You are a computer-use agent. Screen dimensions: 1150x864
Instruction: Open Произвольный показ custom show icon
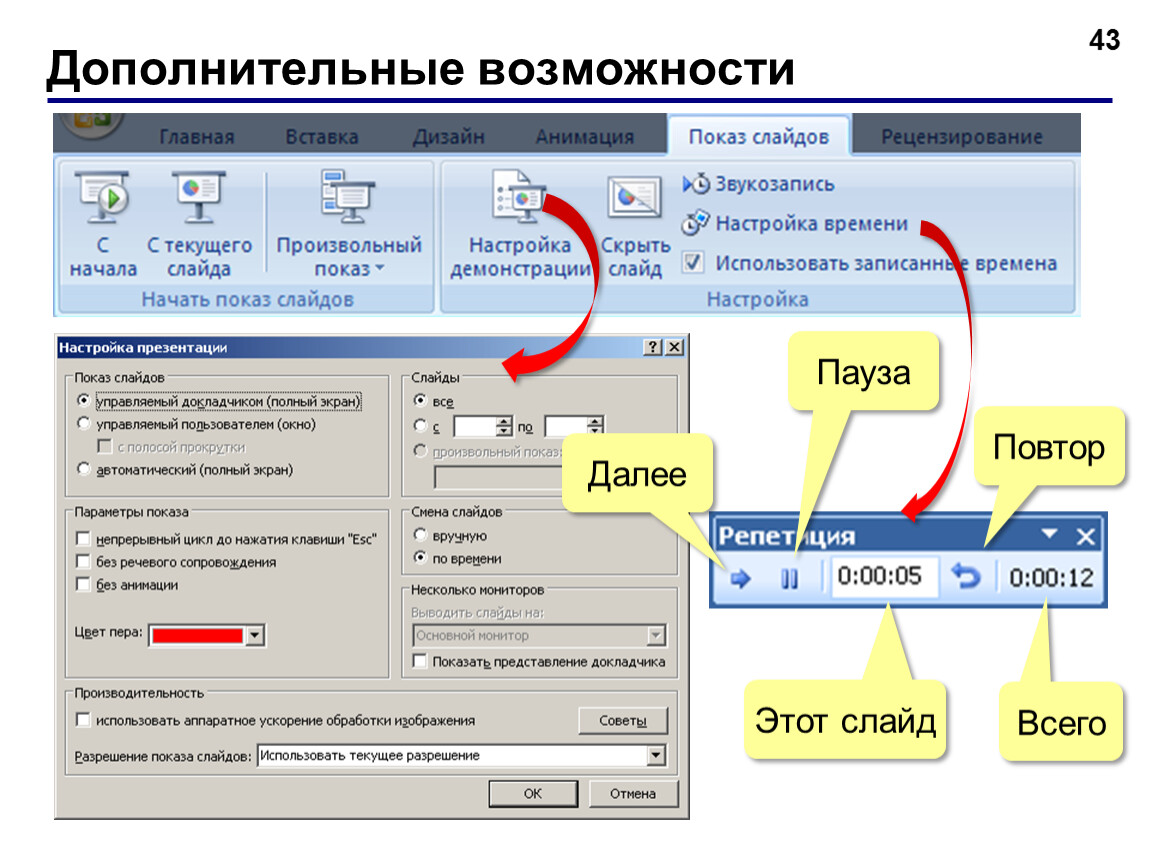pos(348,195)
